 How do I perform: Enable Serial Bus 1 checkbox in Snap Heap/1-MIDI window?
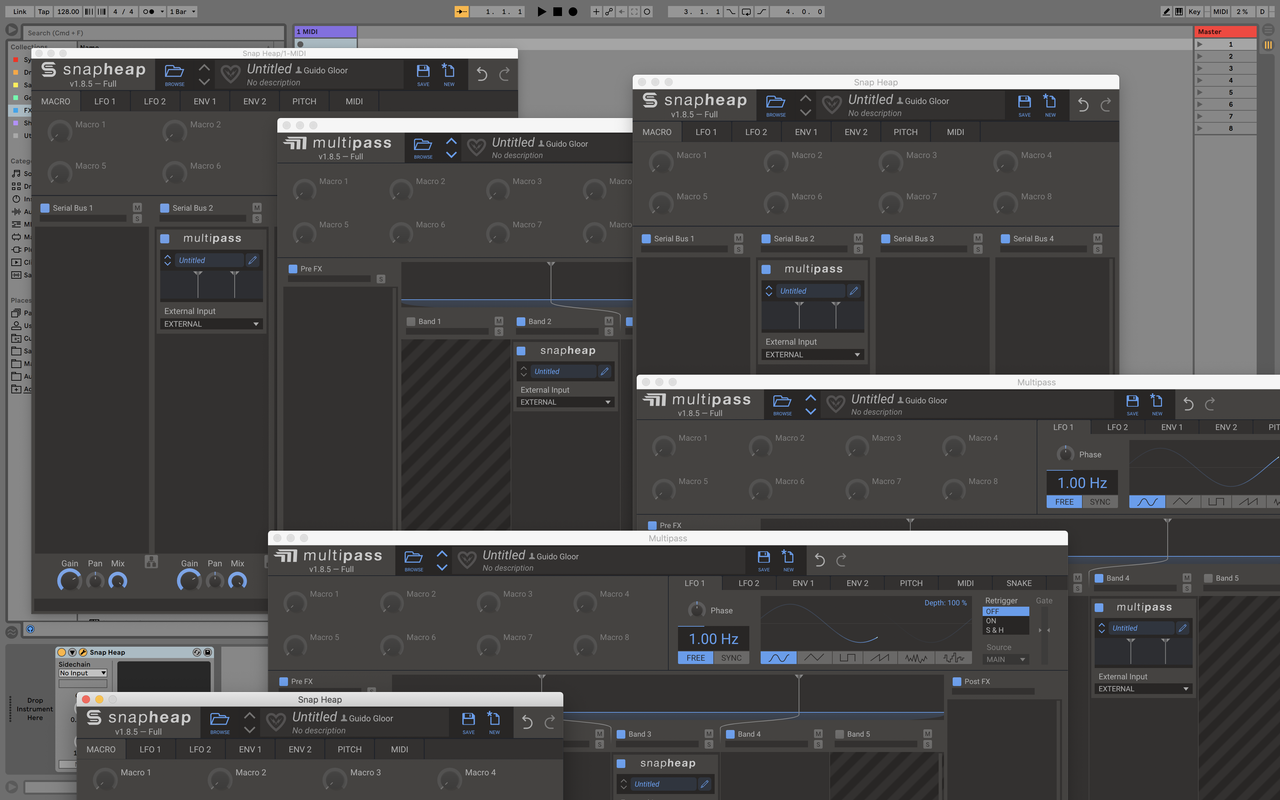point(45,208)
